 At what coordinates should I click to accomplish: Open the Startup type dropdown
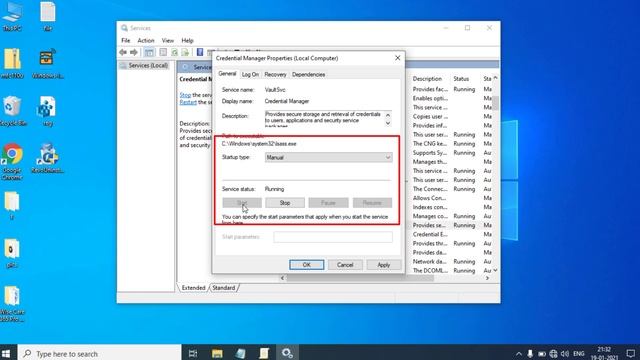tap(329, 158)
